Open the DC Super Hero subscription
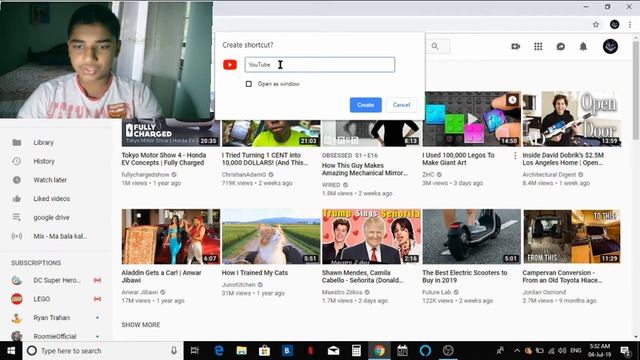The height and width of the screenshot is (360, 640). pos(56,280)
